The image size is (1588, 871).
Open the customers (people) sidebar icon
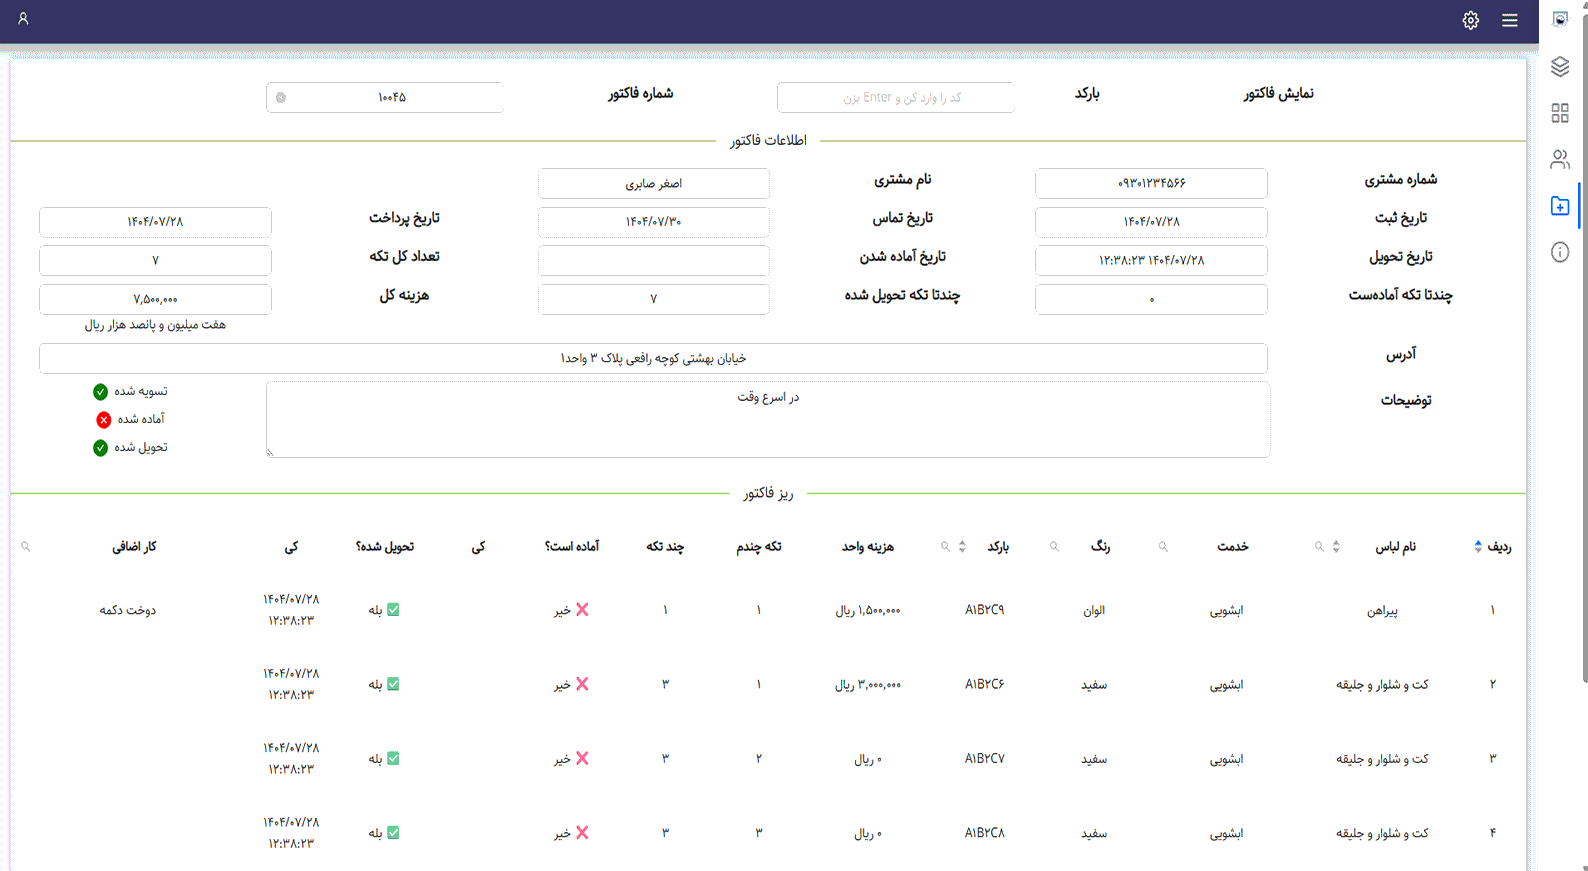click(x=1559, y=159)
